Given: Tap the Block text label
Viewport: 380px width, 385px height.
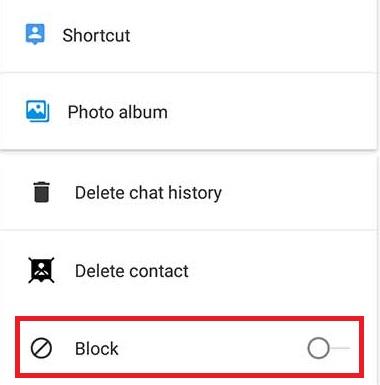Looking at the screenshot, I should [97, 349].
